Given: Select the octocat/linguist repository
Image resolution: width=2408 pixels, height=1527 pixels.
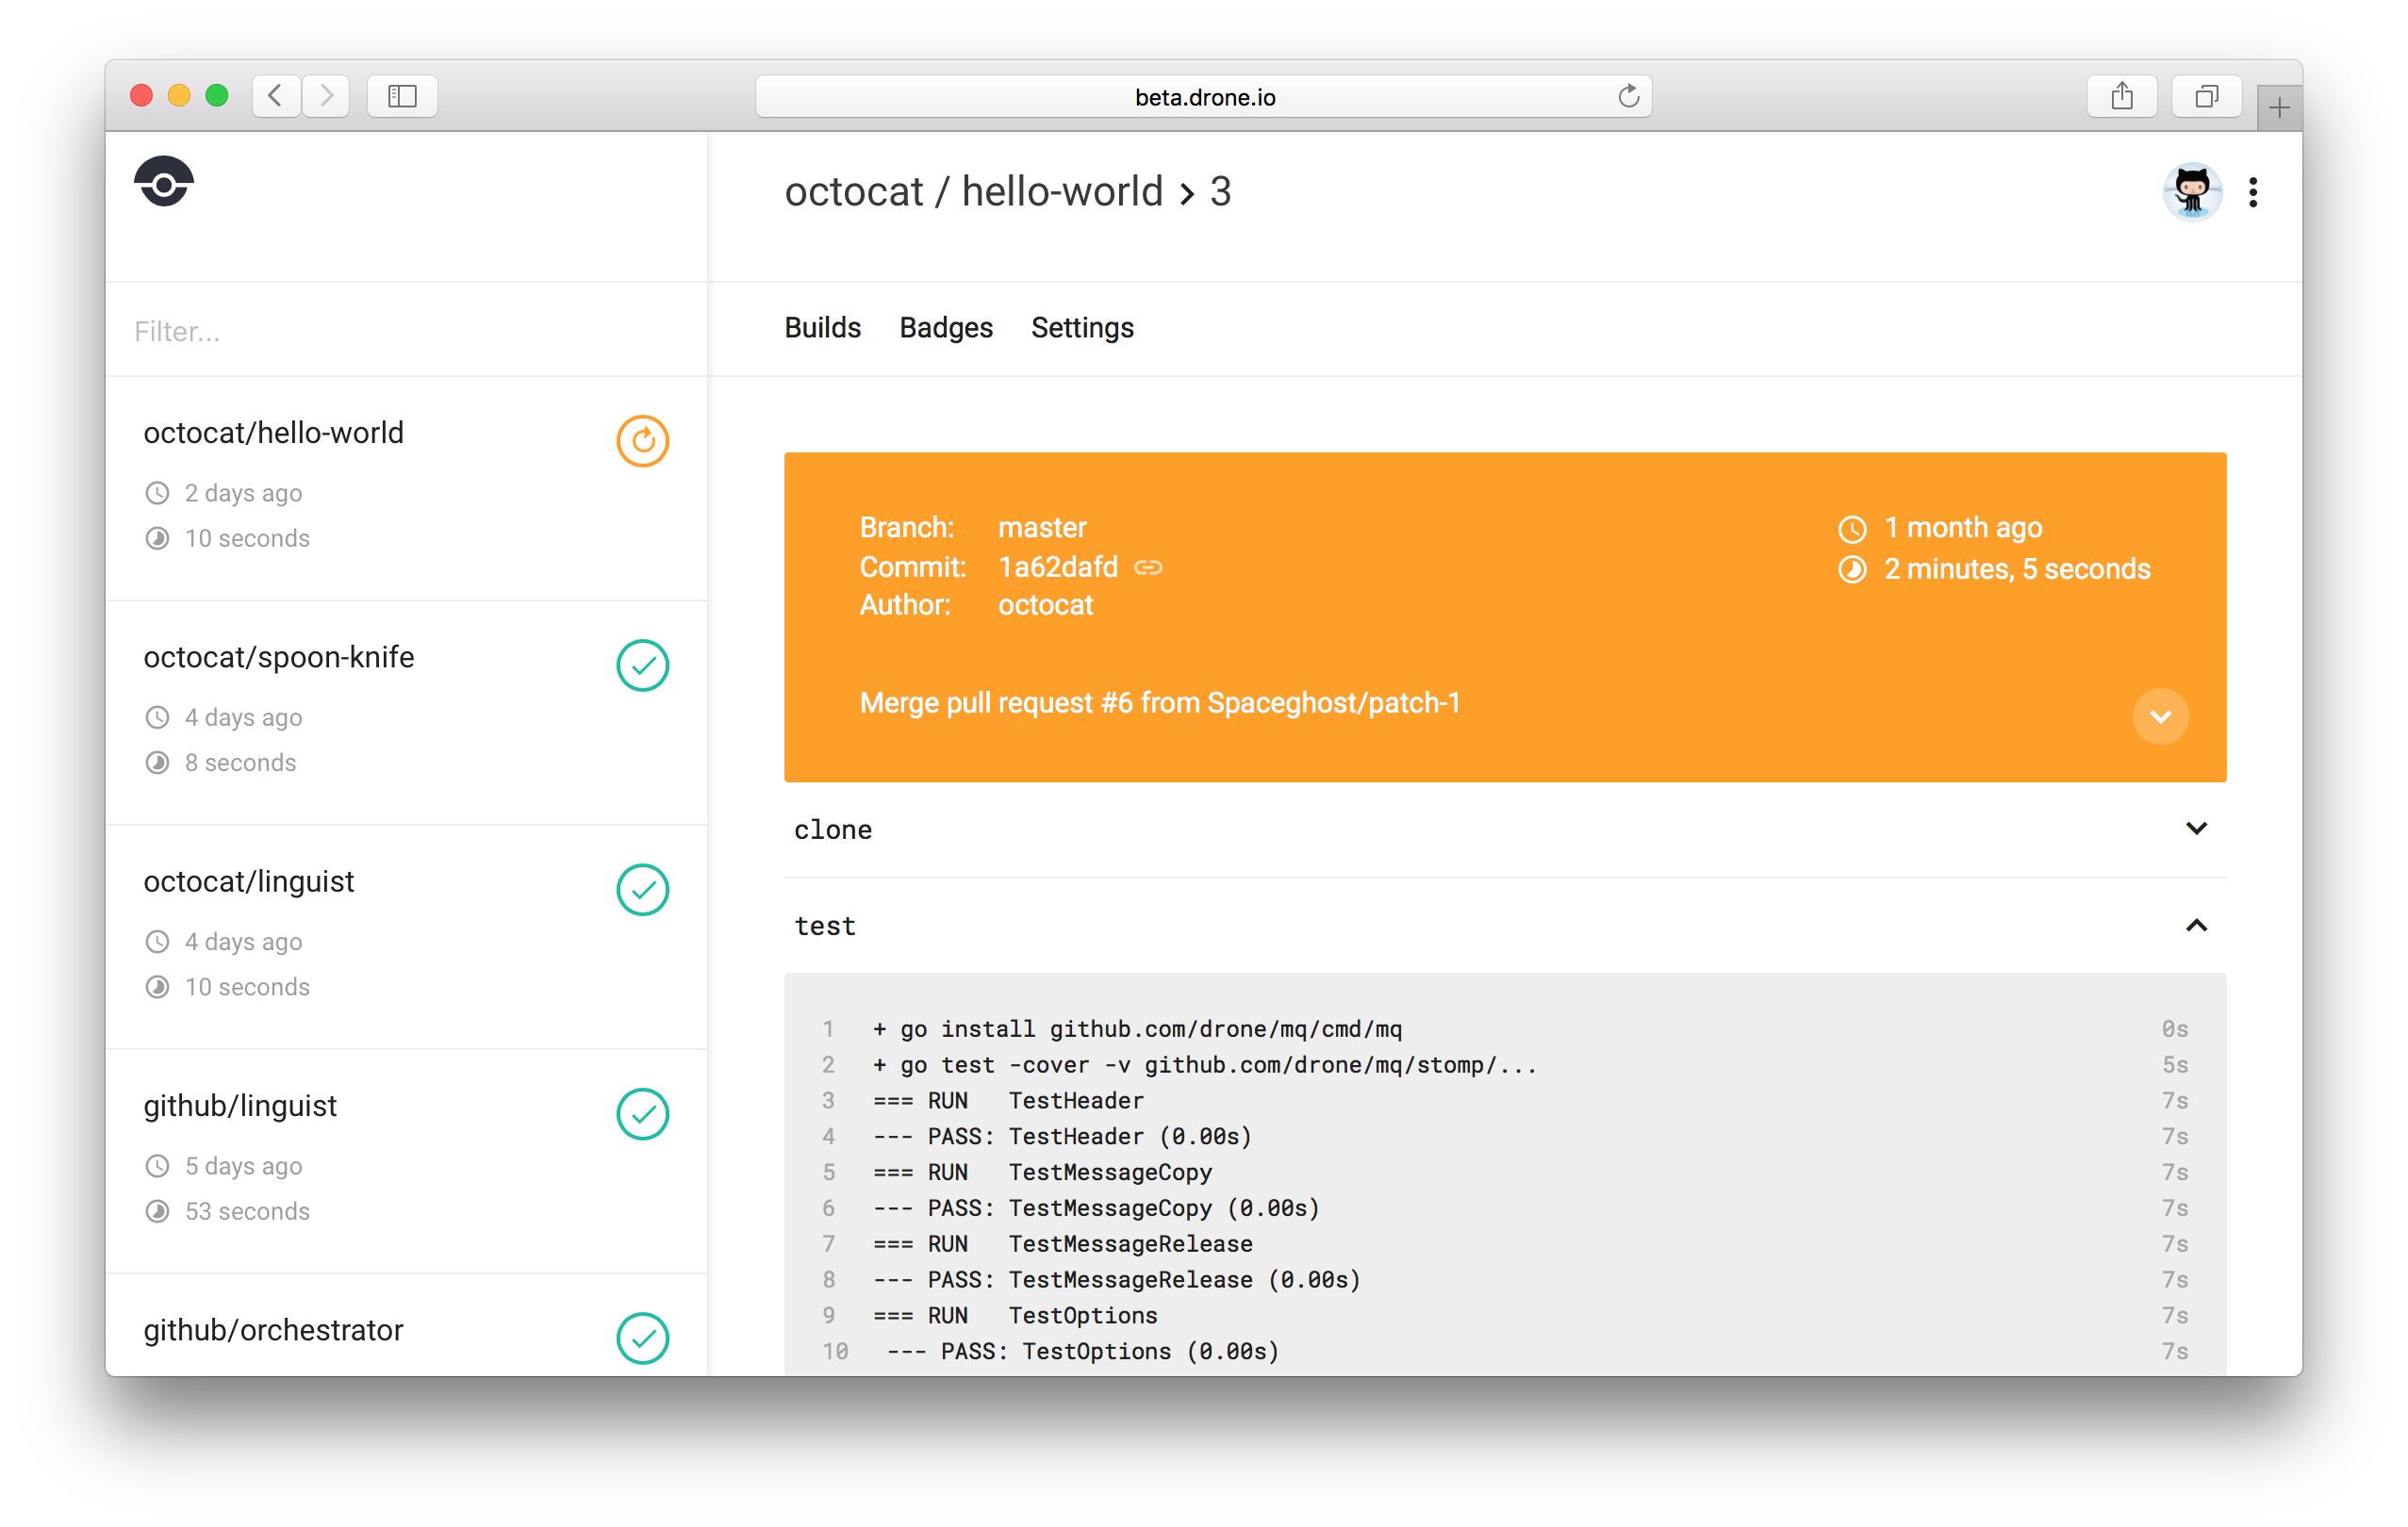Looking at the screenshot, I should point(249,882).
